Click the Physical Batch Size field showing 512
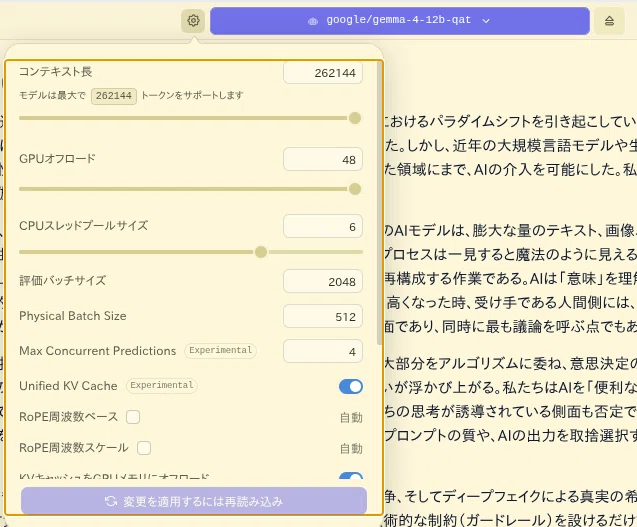This screenshot has width=637, height=527. 323,316
